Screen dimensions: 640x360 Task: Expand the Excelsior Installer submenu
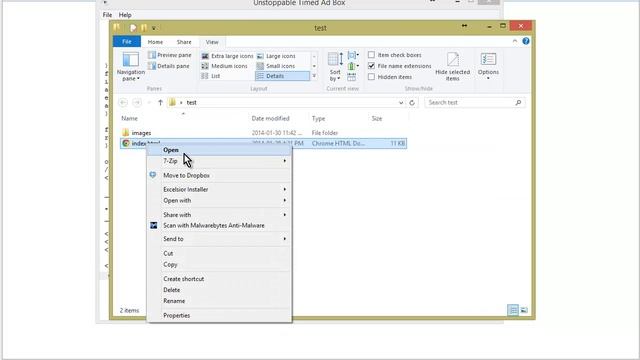[220, 189]
